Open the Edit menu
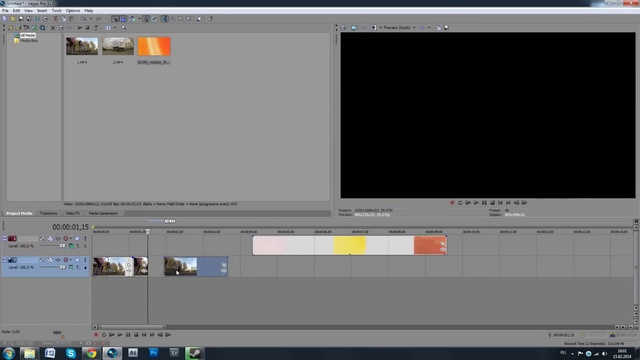The image size is (640, 360). pos(16,11)
